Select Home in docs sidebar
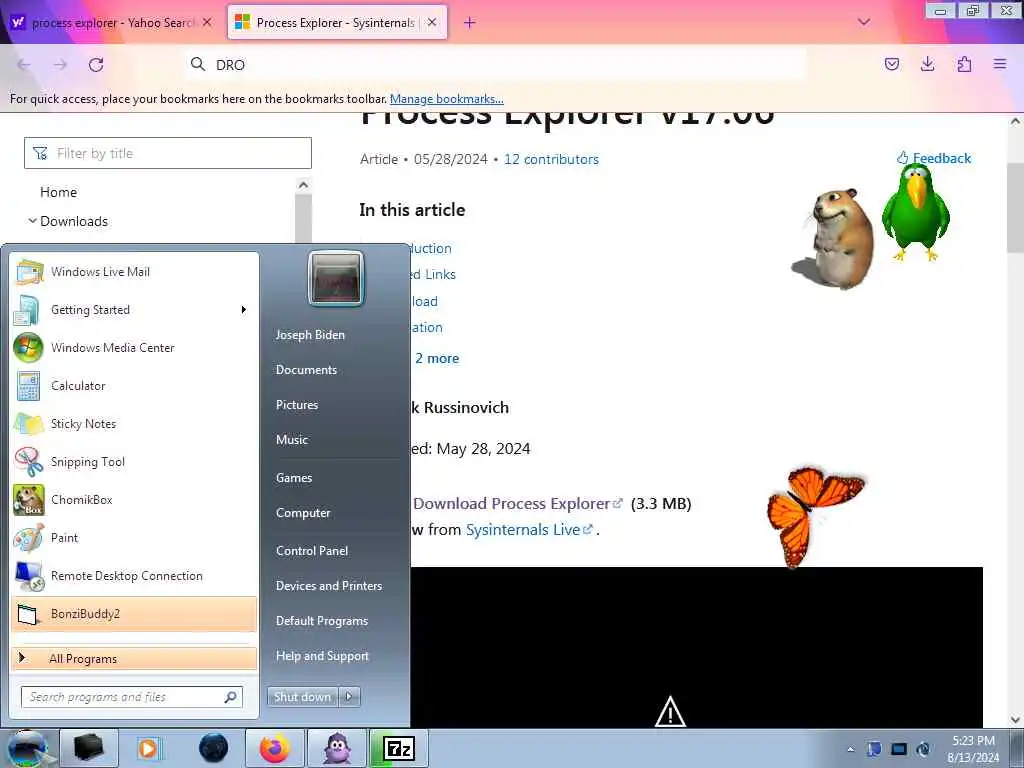The image size is (1024, 768). click(58, 192)
